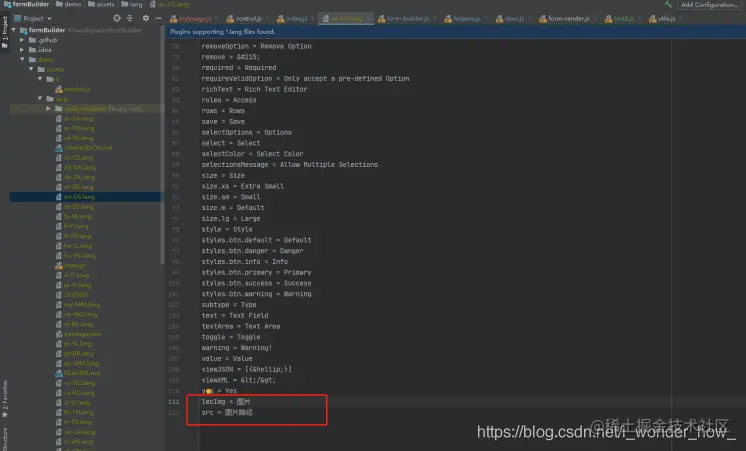The width and height of the screenshot is (746, 451).
Task: Toggle the 1: Project side tool window
Action: coord(5,32)
